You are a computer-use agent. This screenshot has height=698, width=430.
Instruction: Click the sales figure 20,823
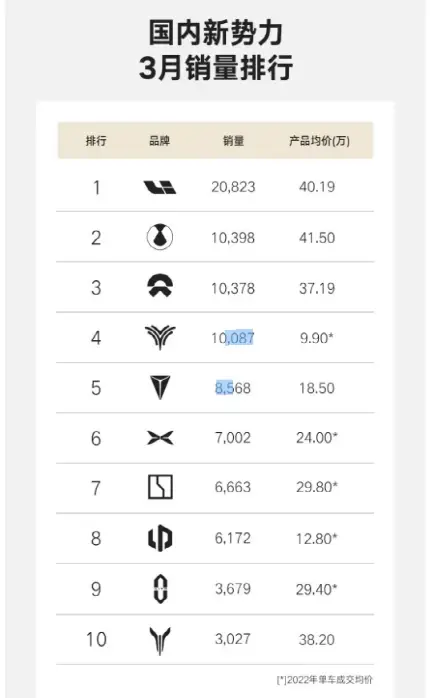(233, 187)
